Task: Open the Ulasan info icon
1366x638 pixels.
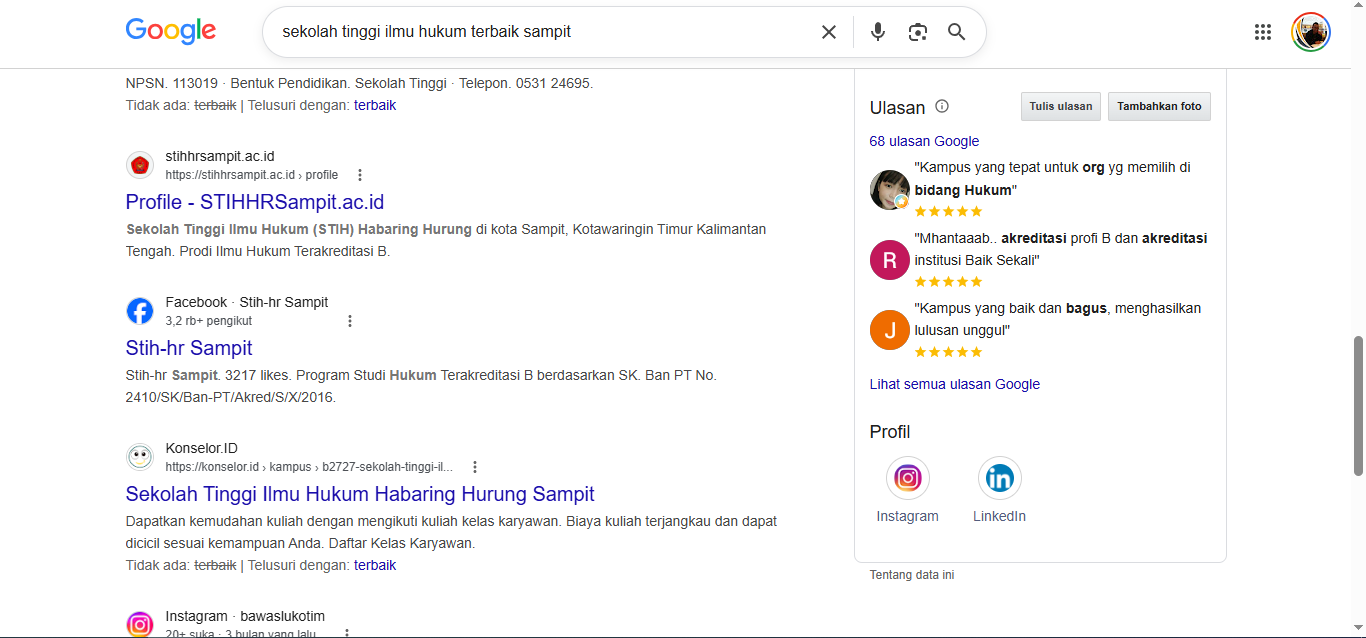Action: [942, 106]
